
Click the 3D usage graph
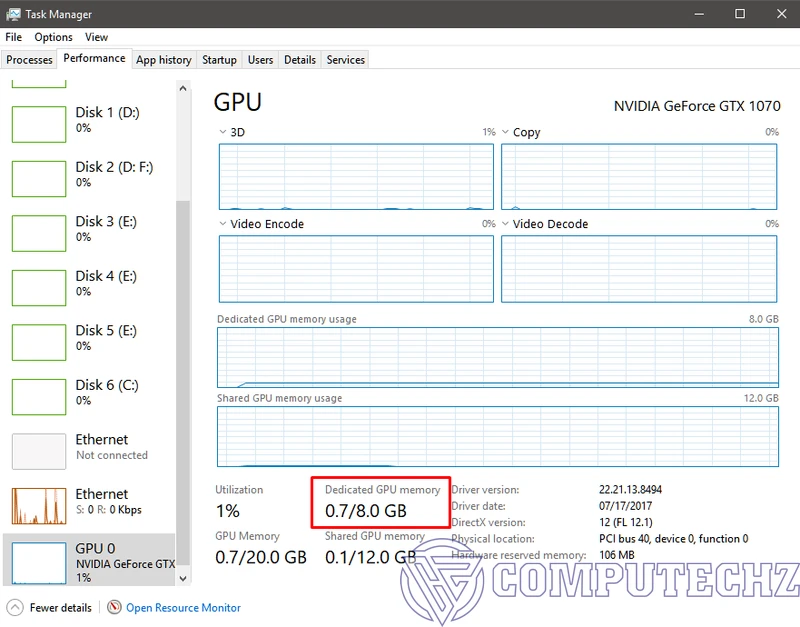pos(356,177)
